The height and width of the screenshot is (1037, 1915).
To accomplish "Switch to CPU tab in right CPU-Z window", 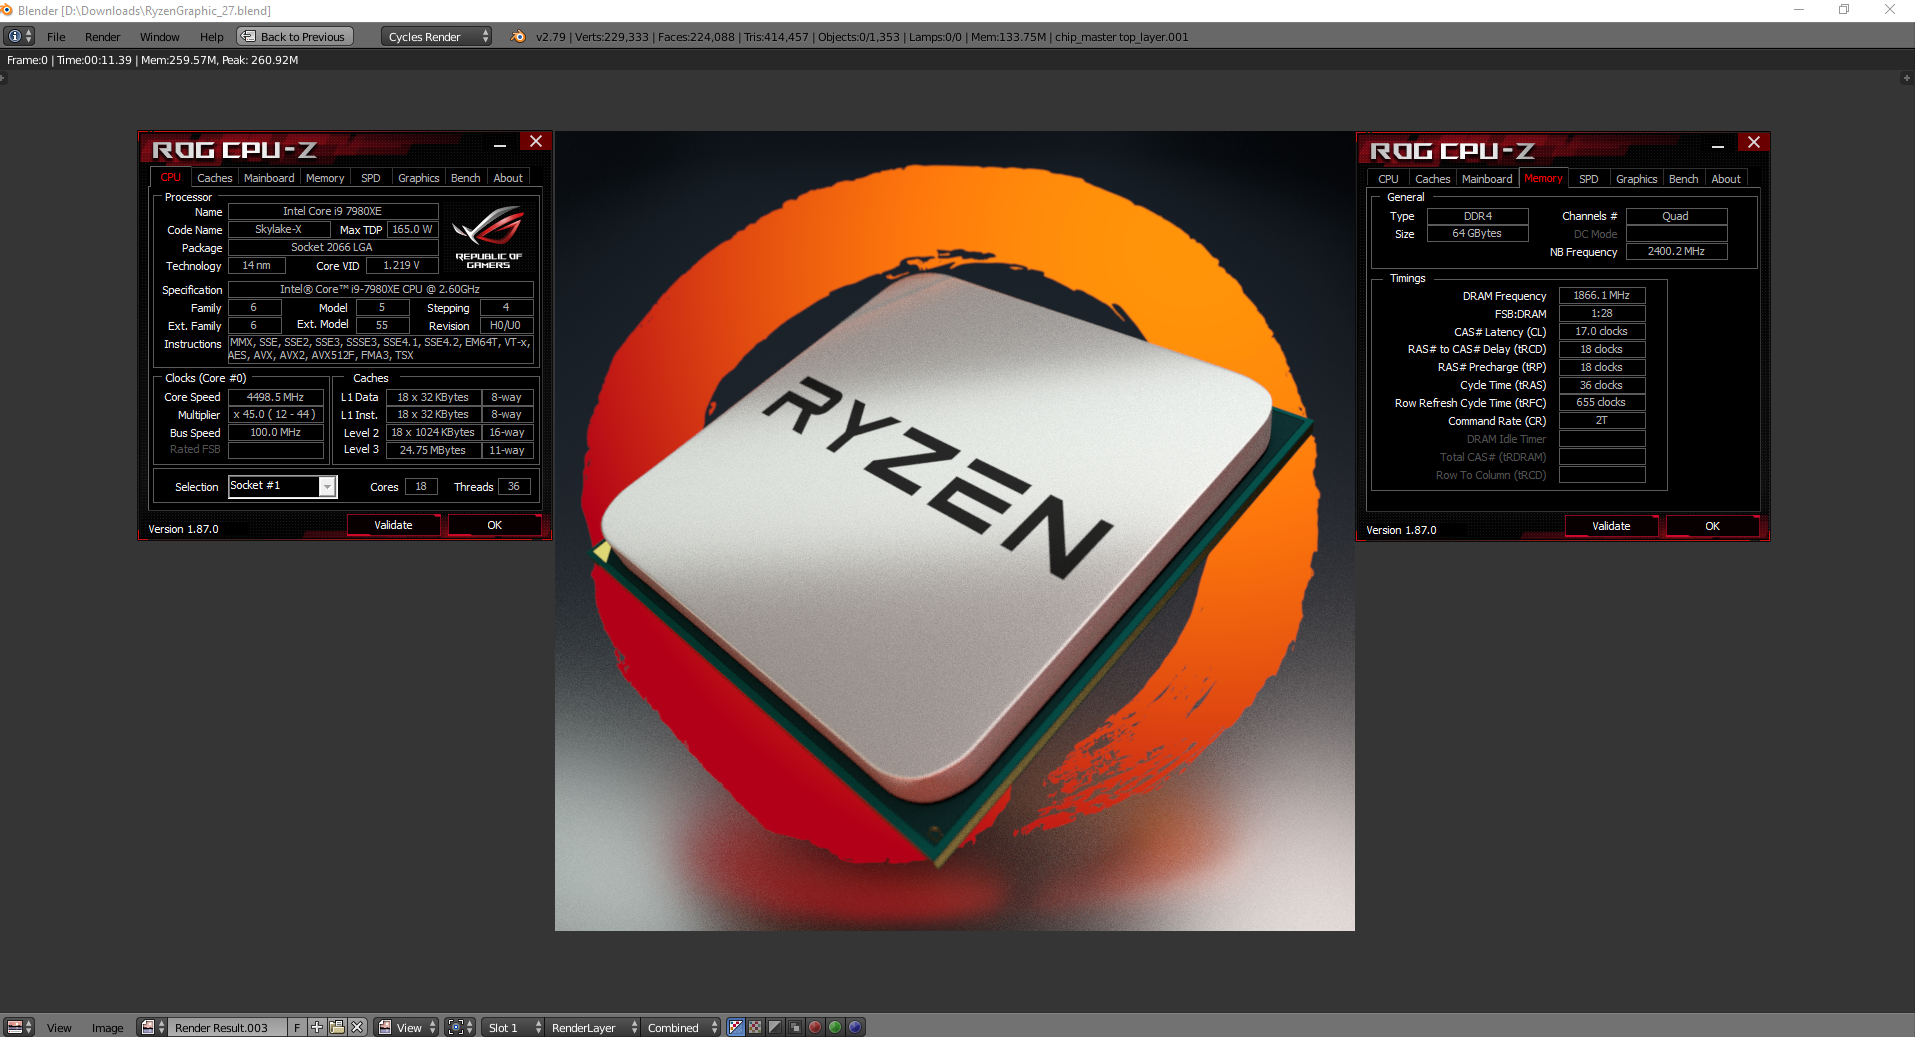I will point(1389,179).
